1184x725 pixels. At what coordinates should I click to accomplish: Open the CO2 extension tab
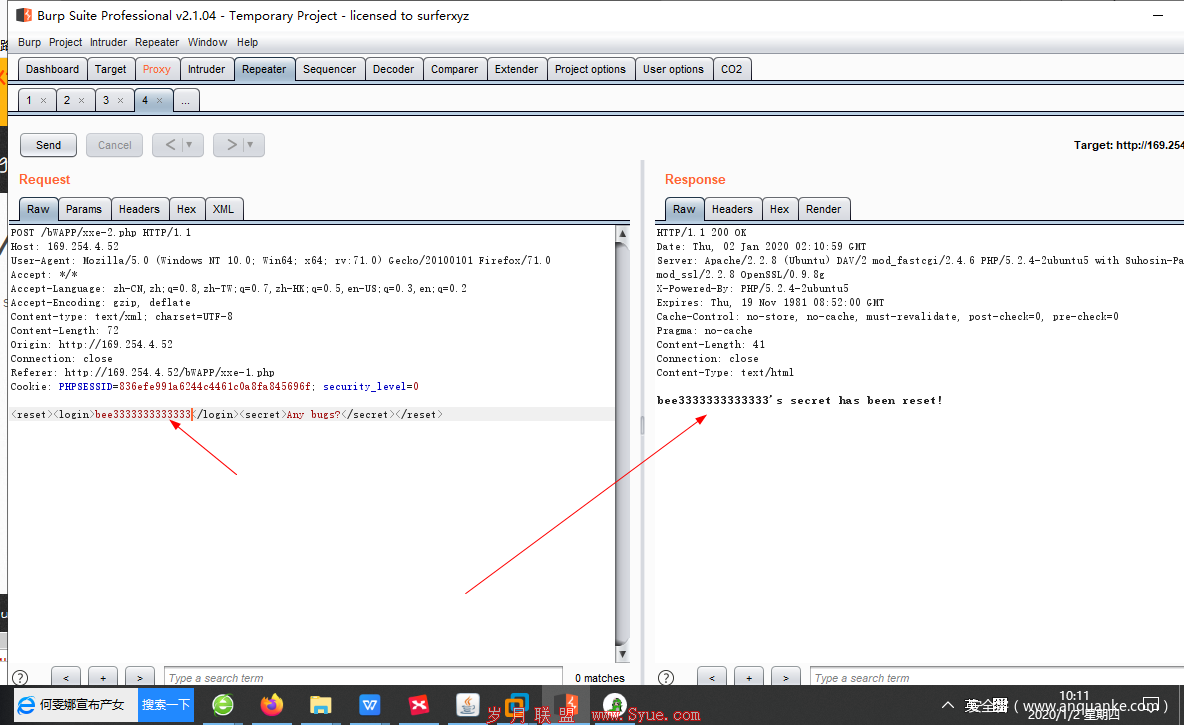tap(732, 69)
